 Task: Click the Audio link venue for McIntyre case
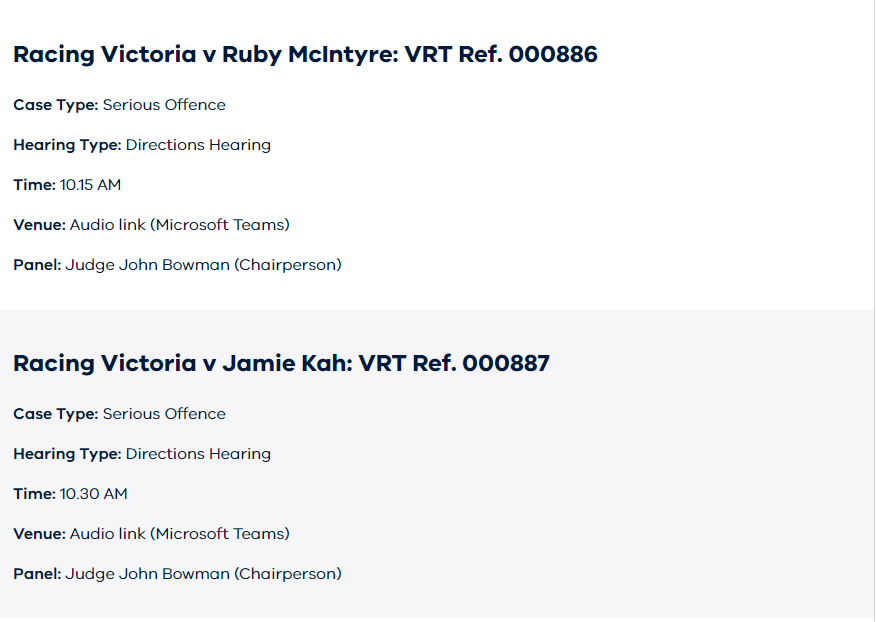(179, 225)
